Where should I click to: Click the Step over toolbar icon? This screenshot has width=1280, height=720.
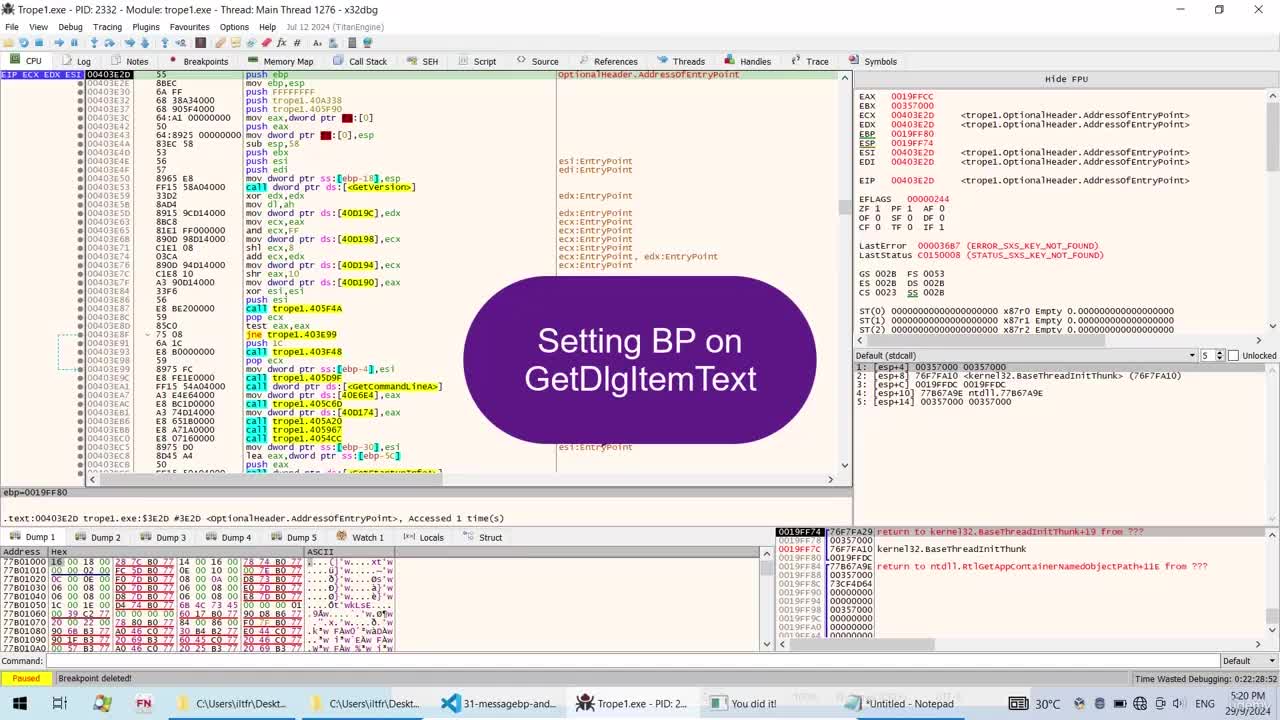click(x=109, y=43)
